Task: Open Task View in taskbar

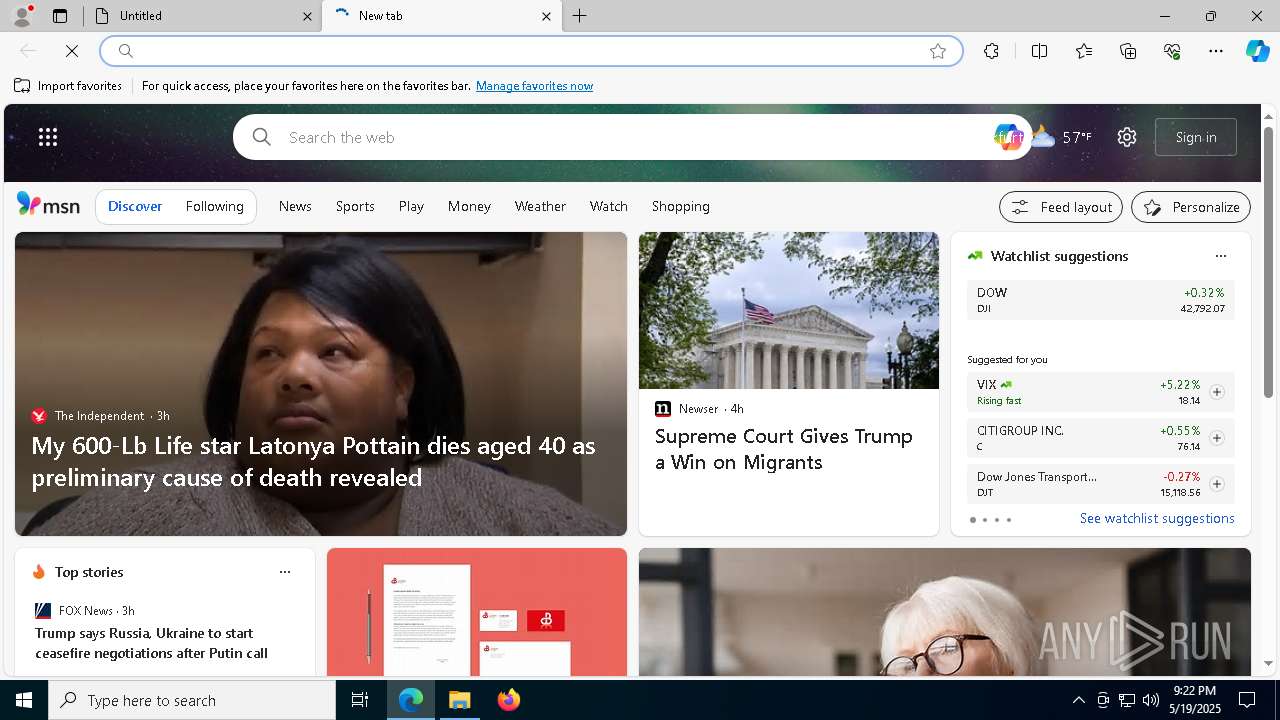Action: point(360,700)
